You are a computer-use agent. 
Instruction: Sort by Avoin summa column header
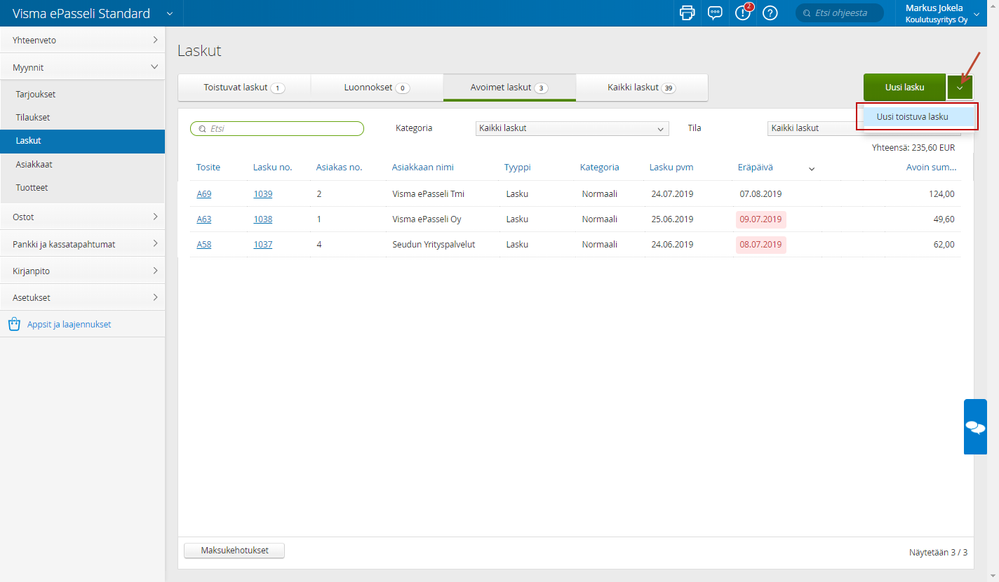coord(931,167)
